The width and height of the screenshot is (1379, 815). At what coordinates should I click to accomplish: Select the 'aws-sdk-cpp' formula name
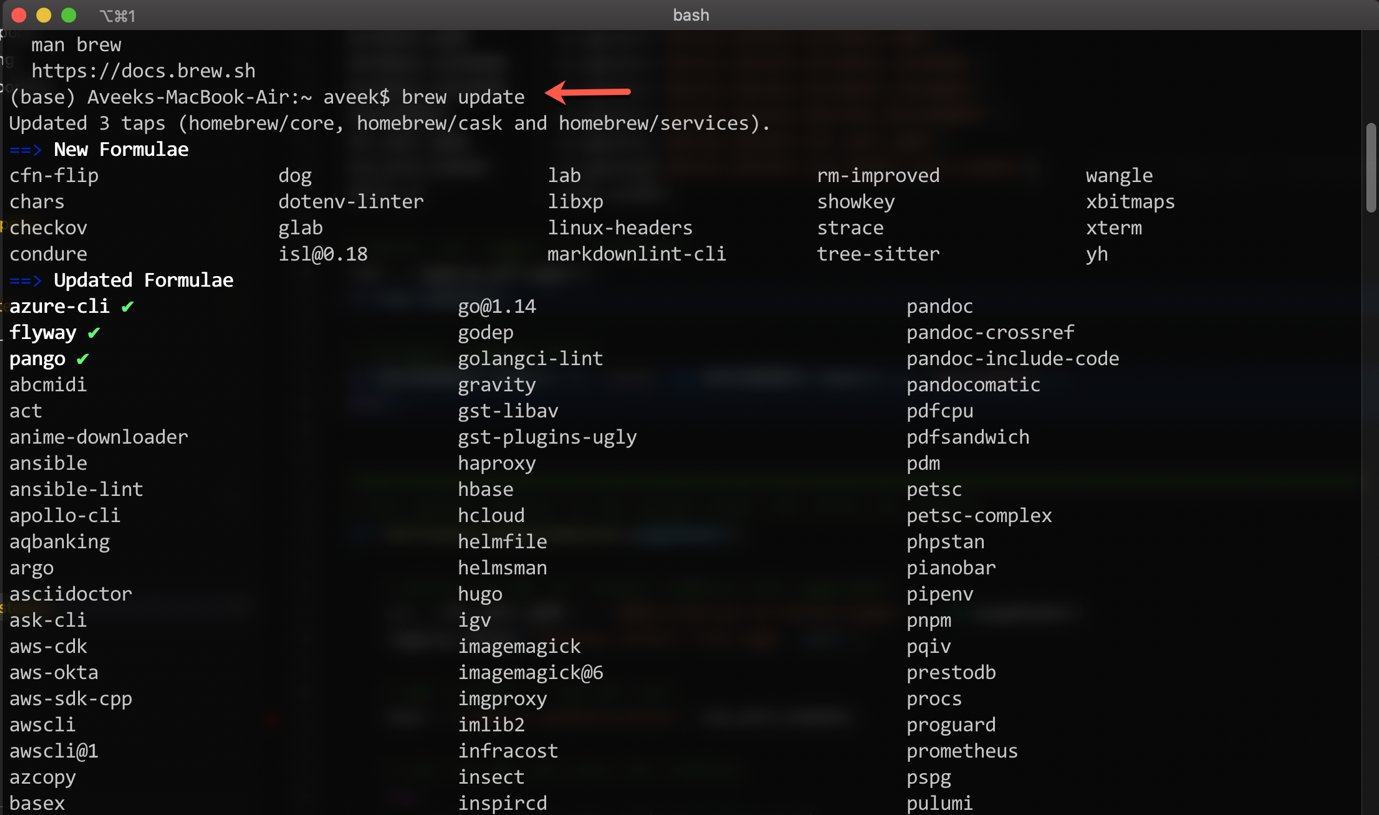coord(71,698)
